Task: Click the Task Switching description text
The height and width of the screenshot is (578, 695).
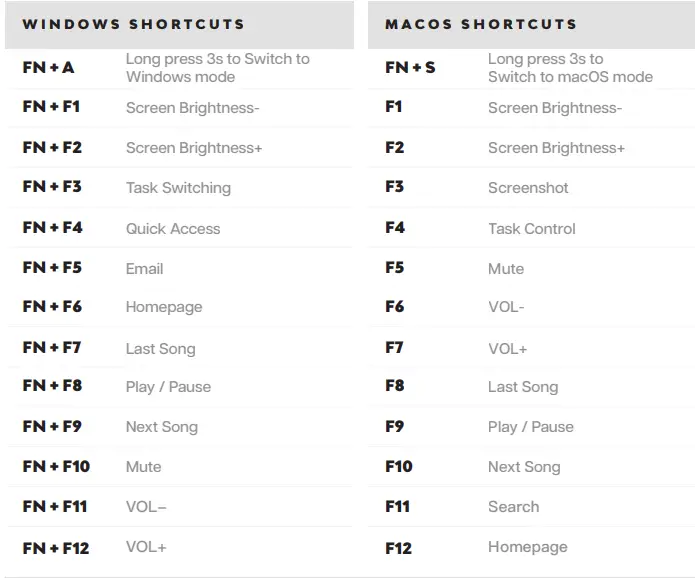Action: coord(178,188)
